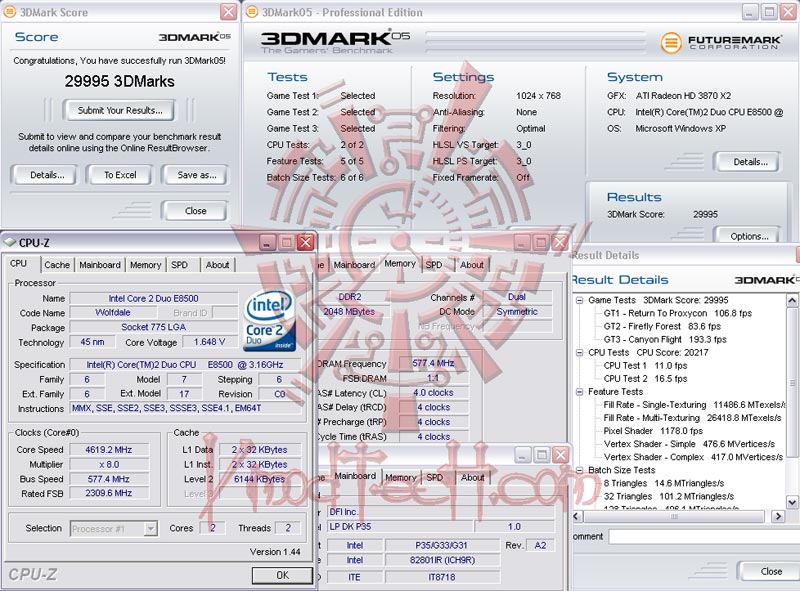The height and width of the screenshot is (591, 800).
Task: Select 32 Triangles result row
Action: [x=669, y=497]
